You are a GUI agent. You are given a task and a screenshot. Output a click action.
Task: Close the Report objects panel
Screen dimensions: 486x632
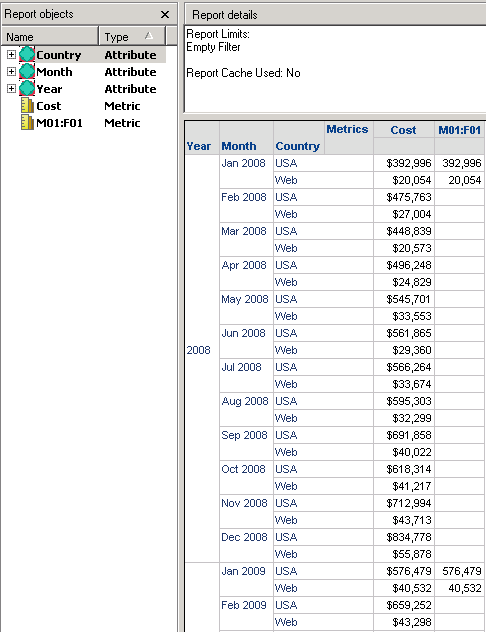pyautogui.click(x=165, y=15)
